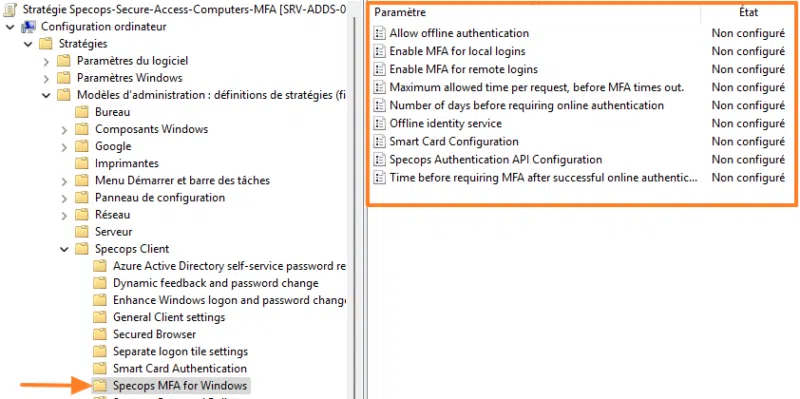The width and height of the screenshot is (800, 399).
Task: Click the policy scroll icon at the tree root
Action: (x=10, y=10)
